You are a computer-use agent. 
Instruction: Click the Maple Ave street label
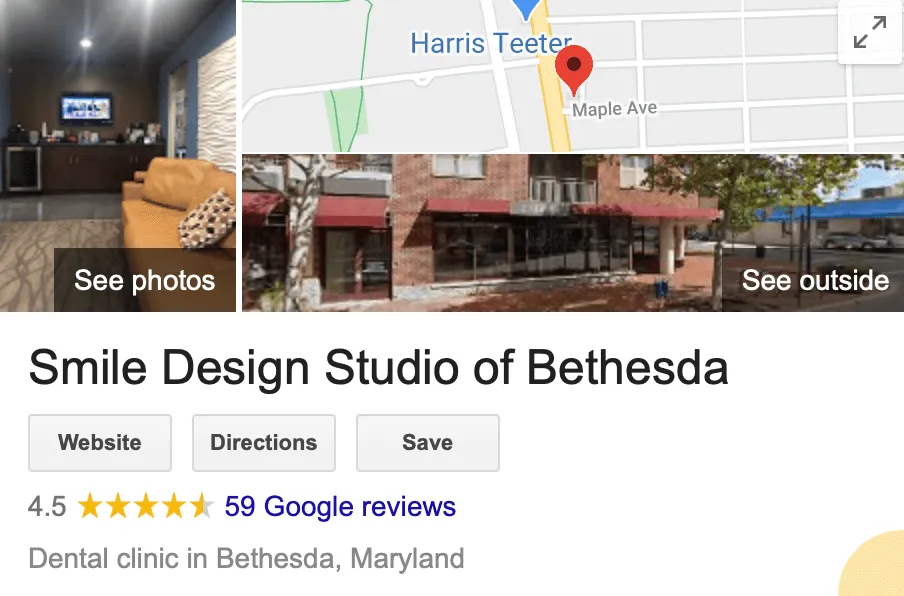(615, 109)
